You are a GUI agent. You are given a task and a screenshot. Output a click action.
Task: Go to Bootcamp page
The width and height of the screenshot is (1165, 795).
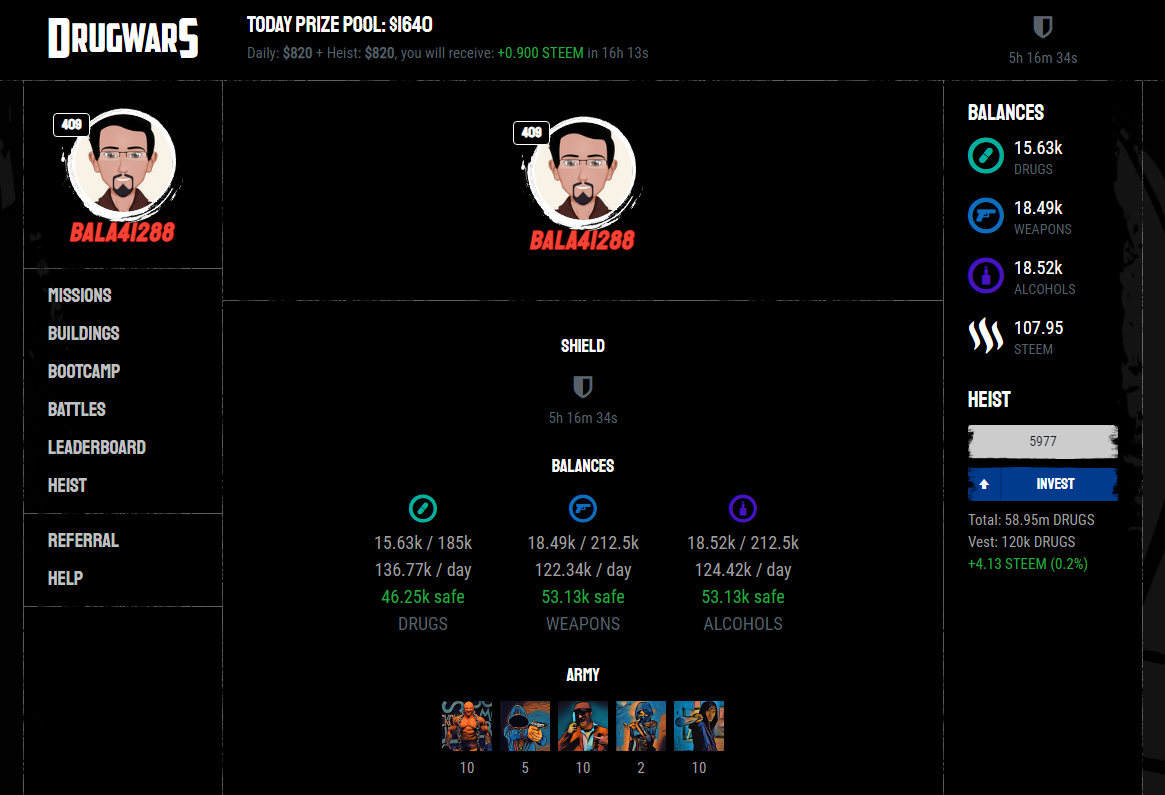(84, 371)
